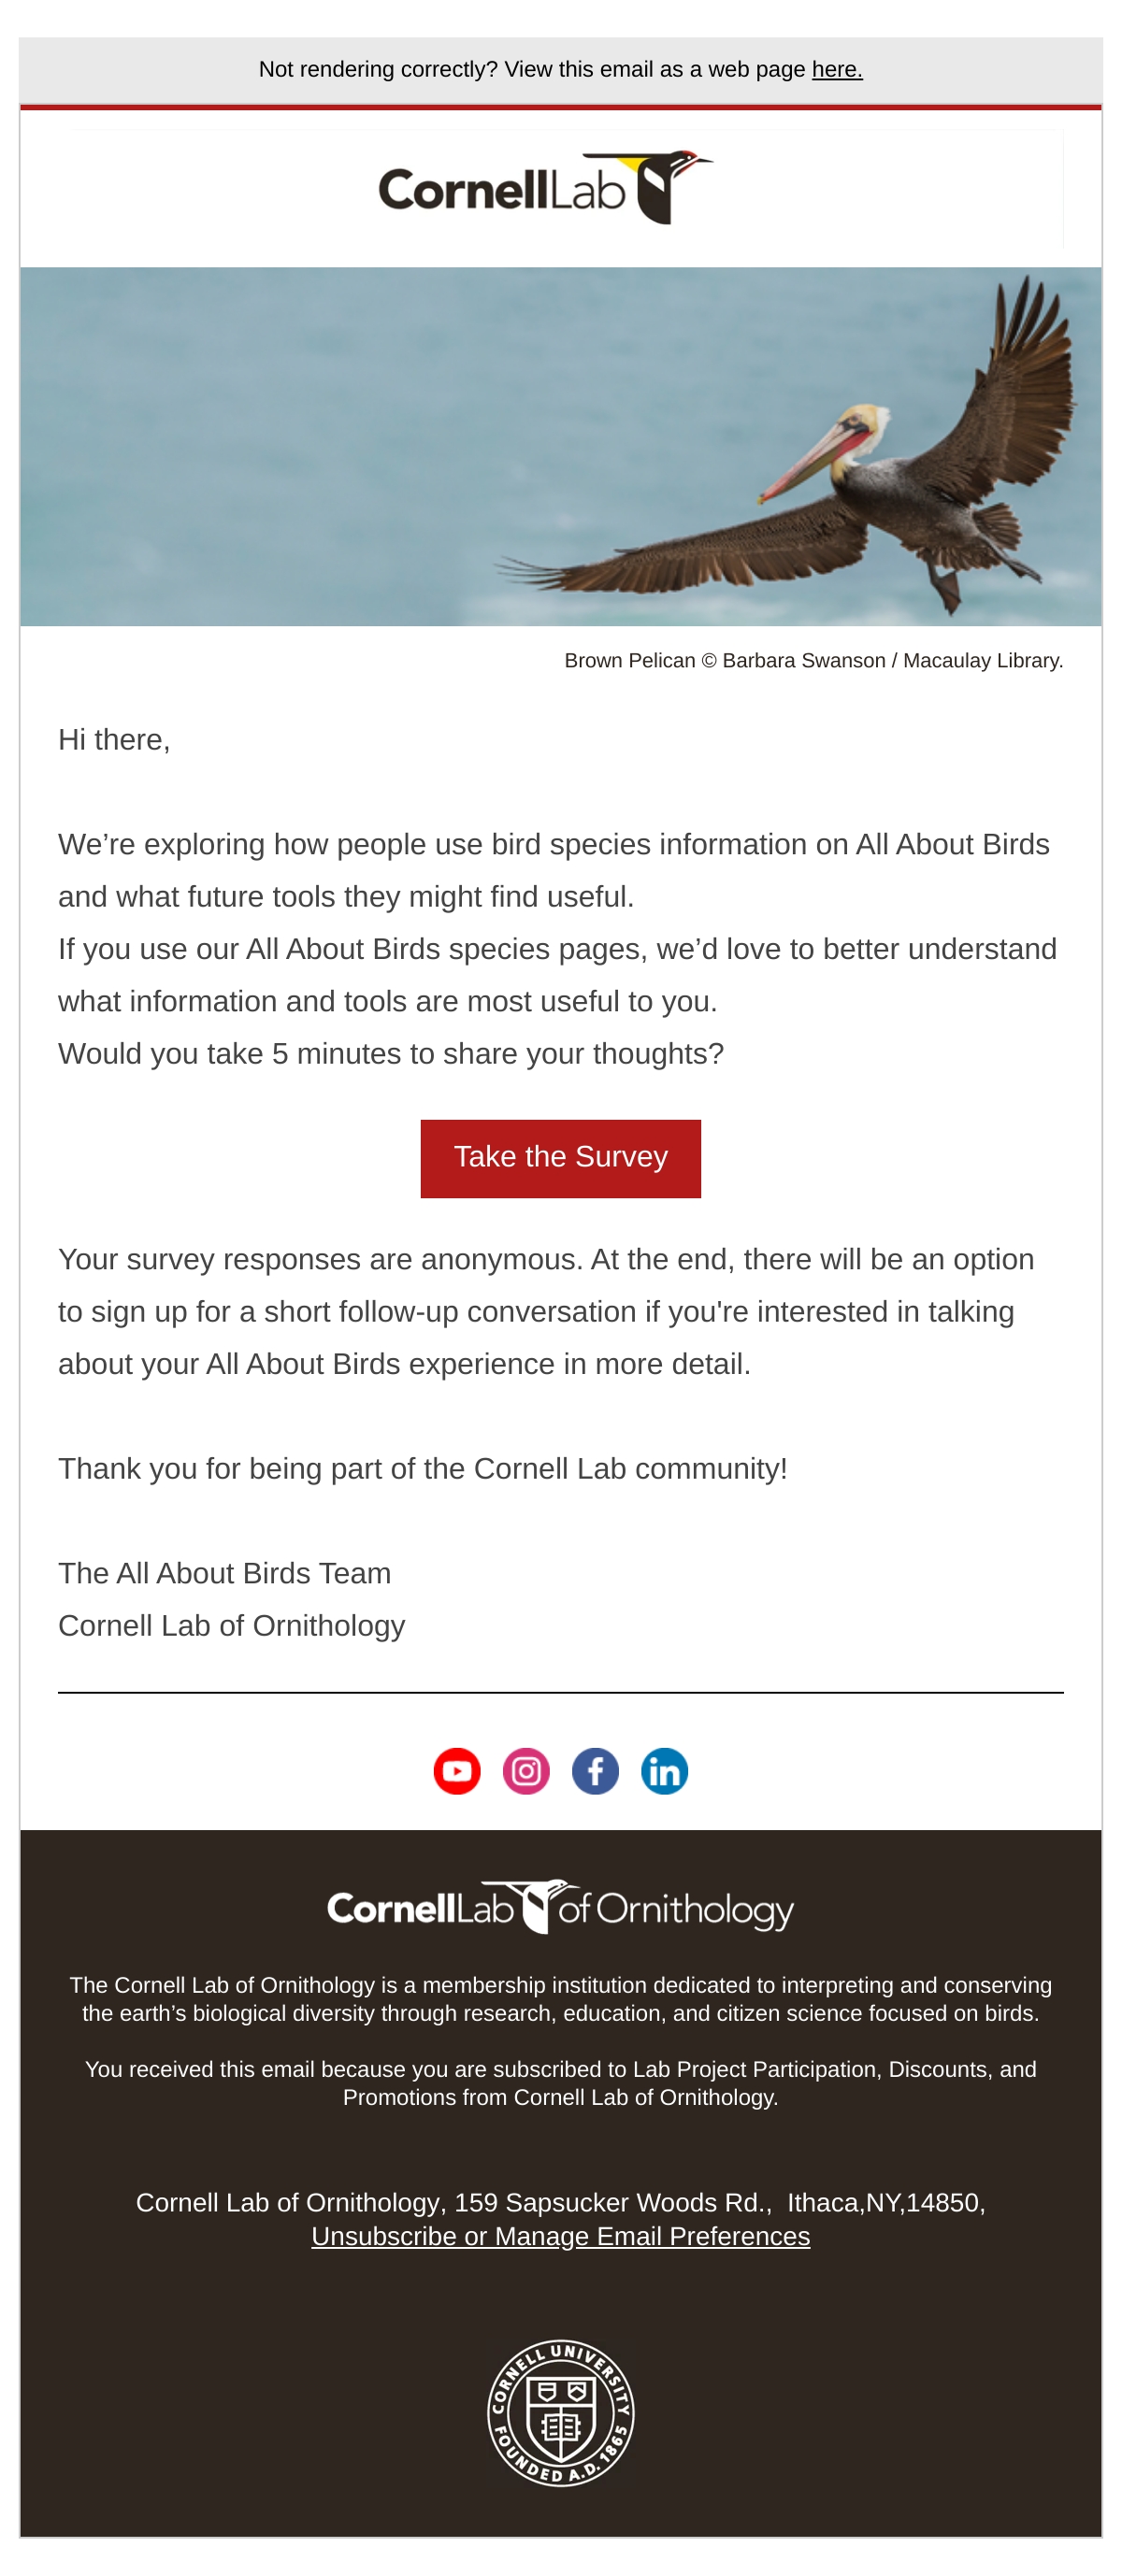Click Unsubscribe or Manage Email Preferences

tap(560, 2236)
